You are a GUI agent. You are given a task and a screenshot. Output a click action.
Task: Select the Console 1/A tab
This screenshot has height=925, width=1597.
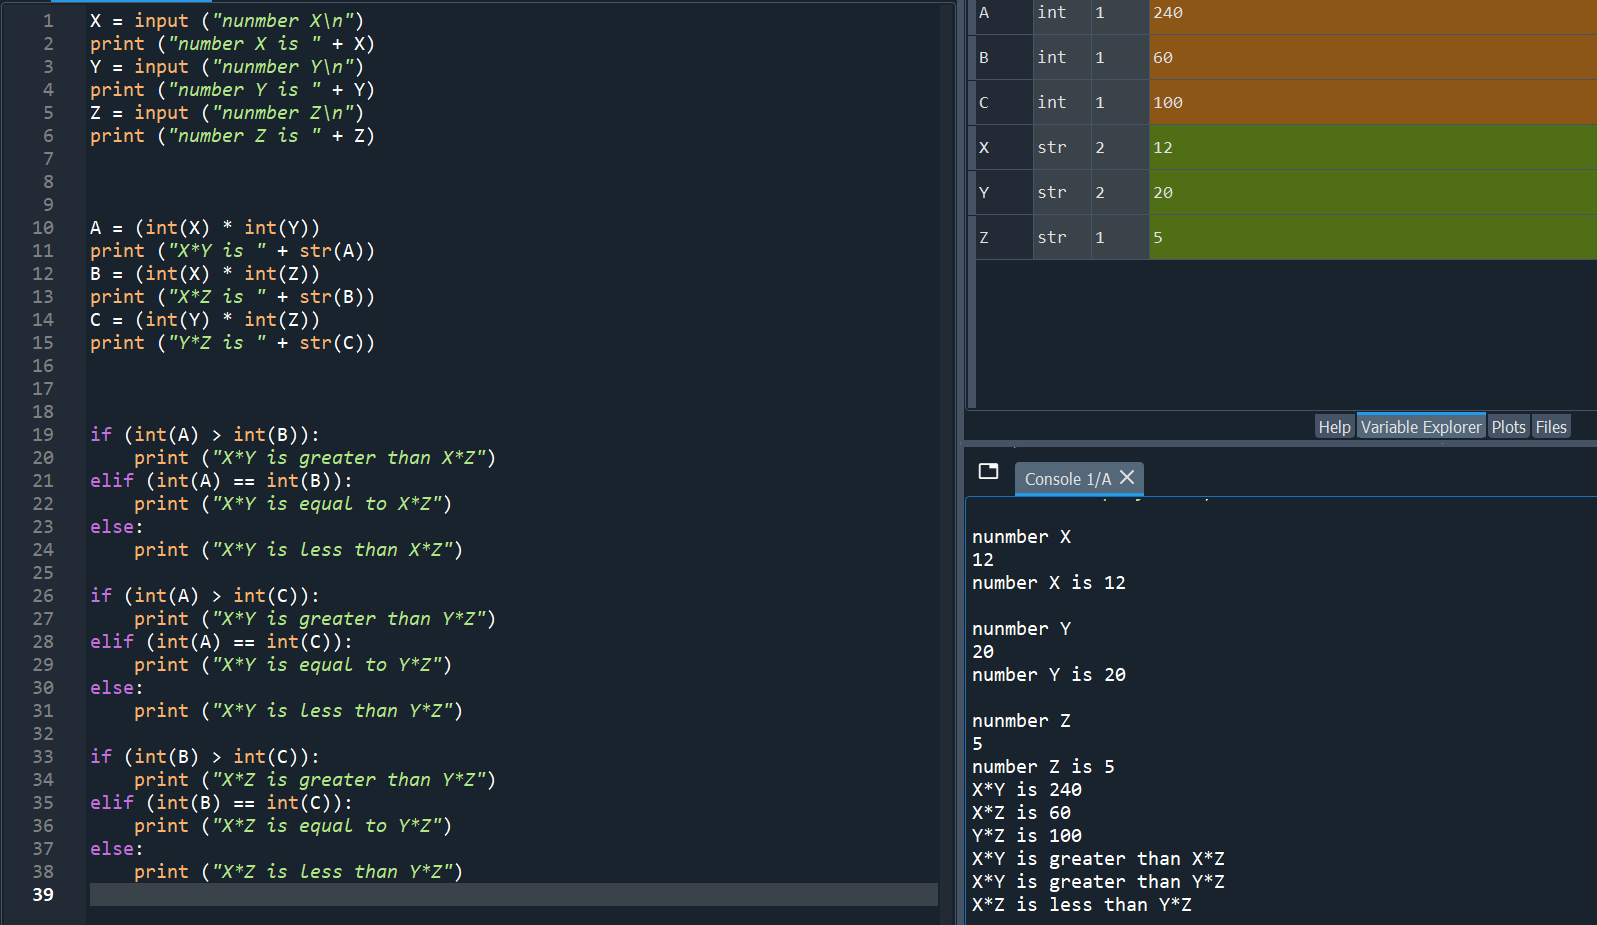click(x=1067, y=479)
